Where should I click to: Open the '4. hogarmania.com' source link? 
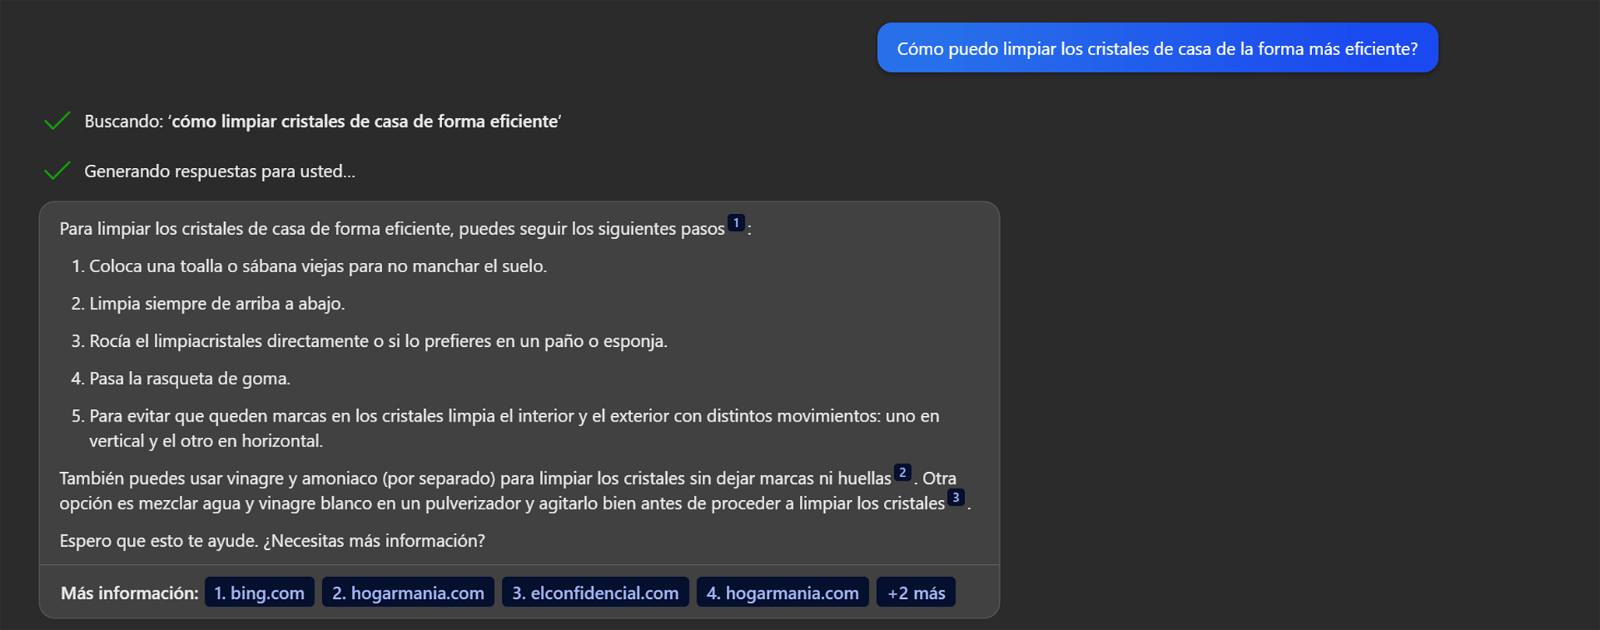[782, 592]
